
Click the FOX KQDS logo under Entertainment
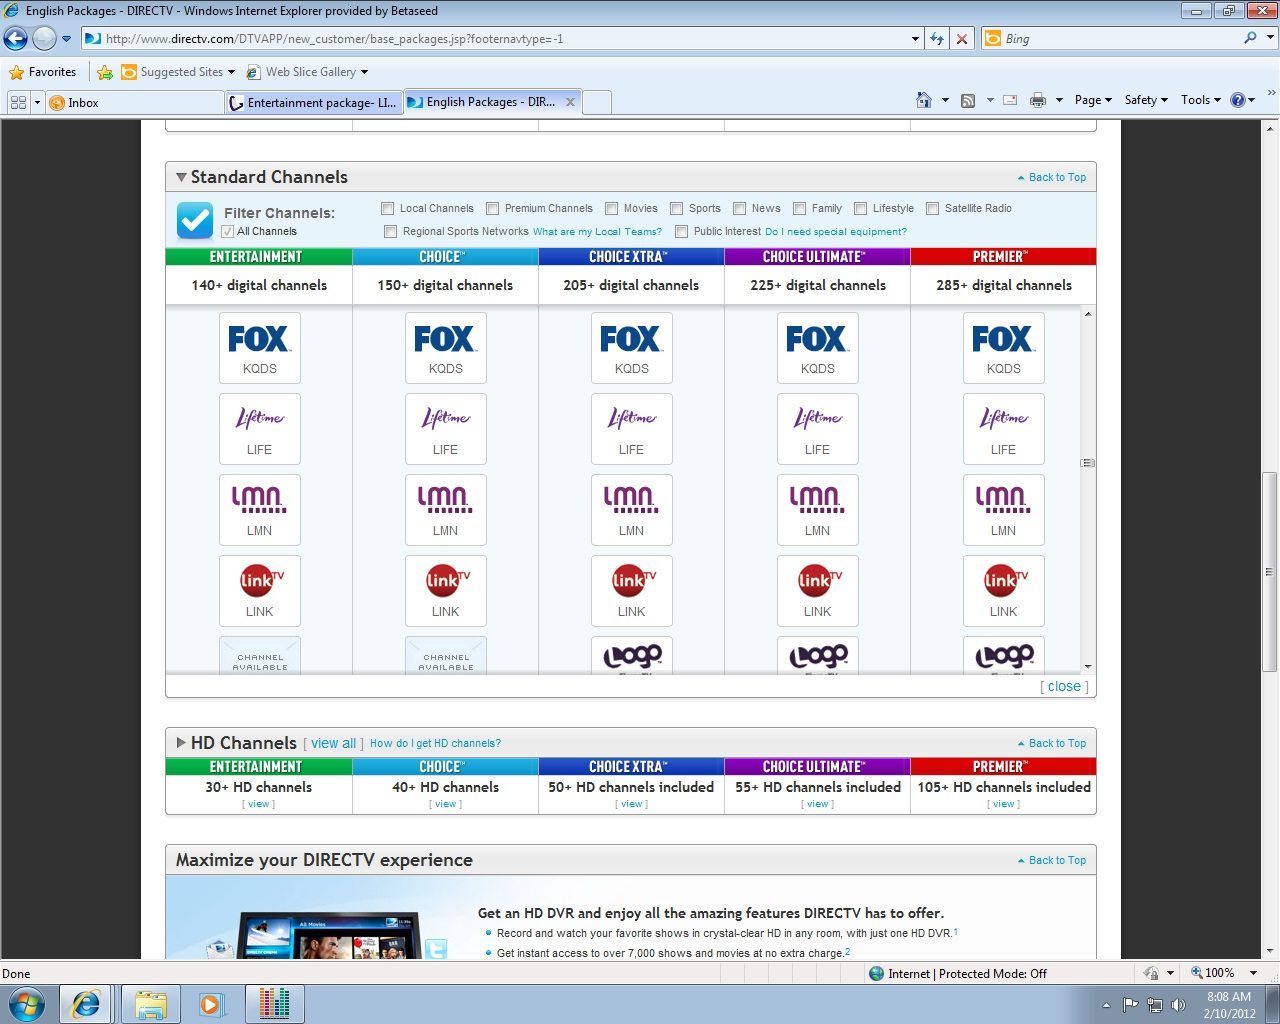(260, 348)
